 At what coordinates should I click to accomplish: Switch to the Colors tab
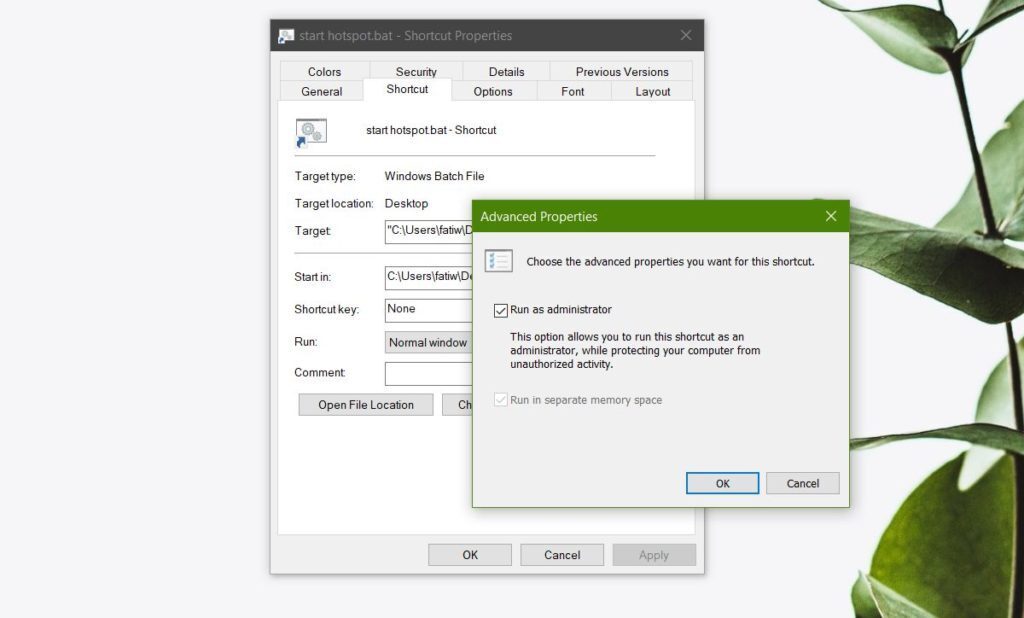pos(324,71)
